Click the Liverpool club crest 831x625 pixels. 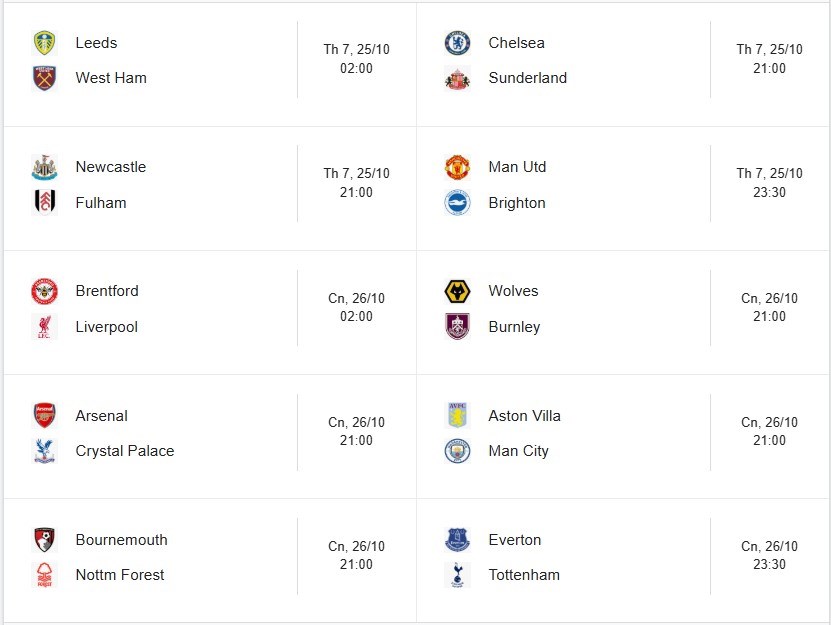[x=44, y=327]
